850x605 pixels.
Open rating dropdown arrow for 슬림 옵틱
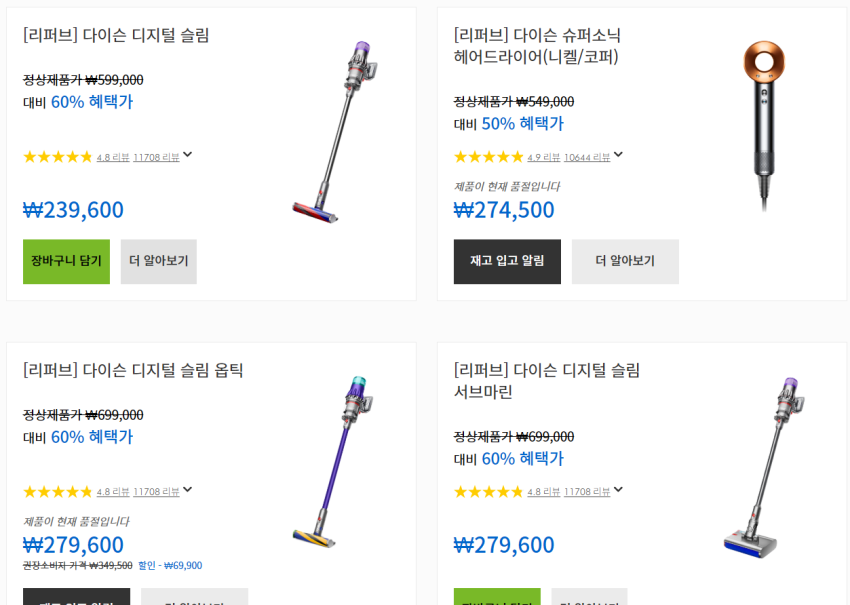click(x=188, y=490)
